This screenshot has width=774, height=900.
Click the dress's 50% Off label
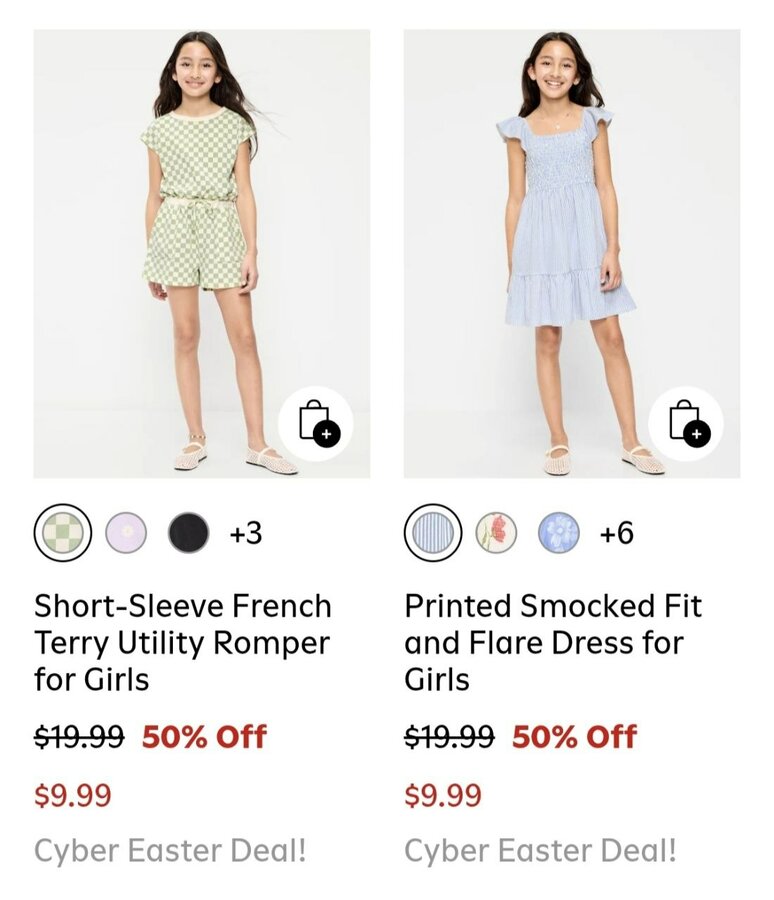[x=574, y=738]
